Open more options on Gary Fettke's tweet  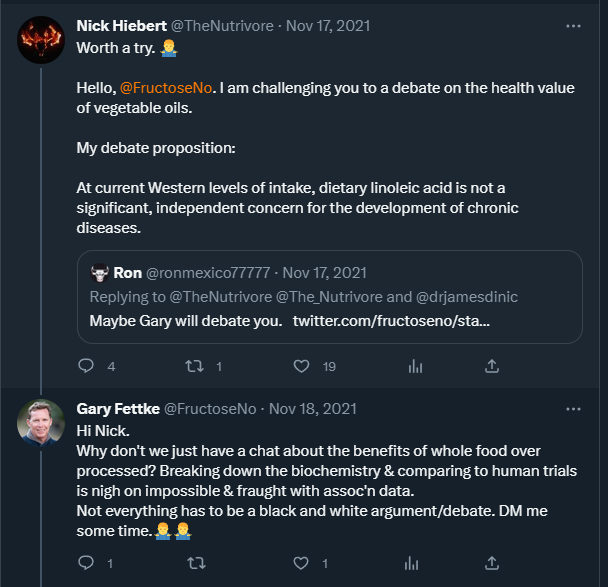(573, 409)
